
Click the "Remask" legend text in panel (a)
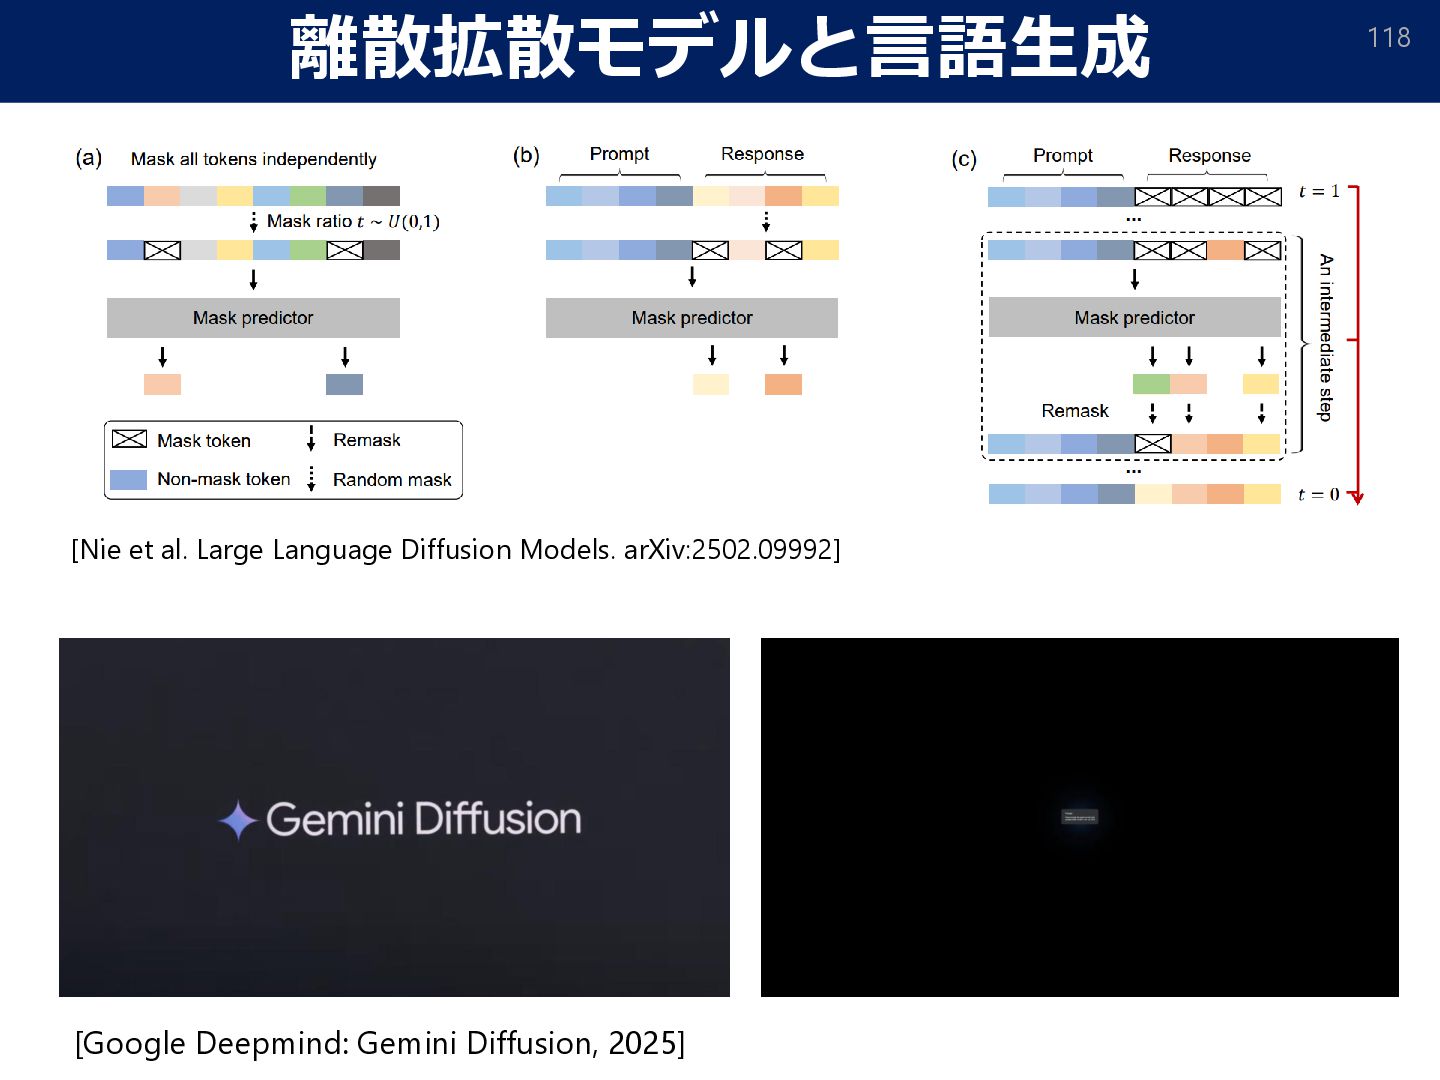367,440
